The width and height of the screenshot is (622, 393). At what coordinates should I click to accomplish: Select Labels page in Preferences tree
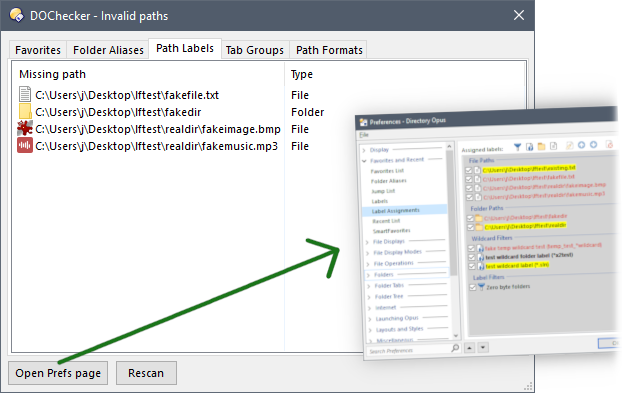click(x=380, y=201)
